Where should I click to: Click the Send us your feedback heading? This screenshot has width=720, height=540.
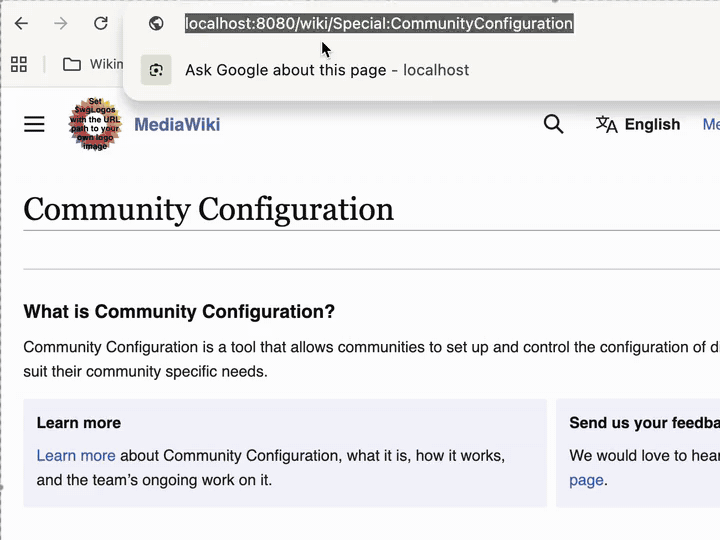pyautogui.click(x=645, y=423)
